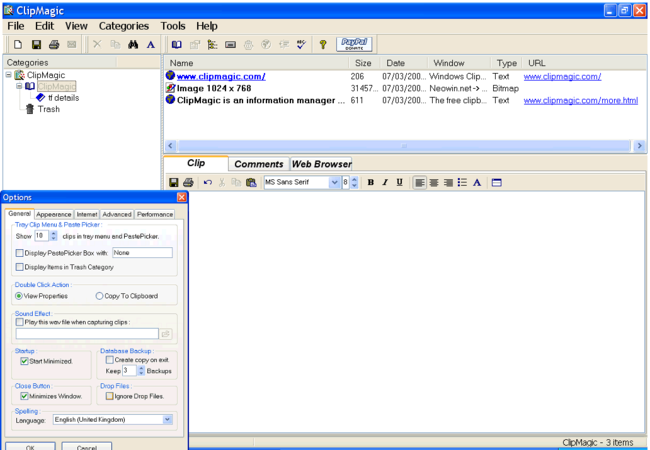Collapse the ClipMagic root tree node
This screenshot has width=650, height=450.
(9, 75)
